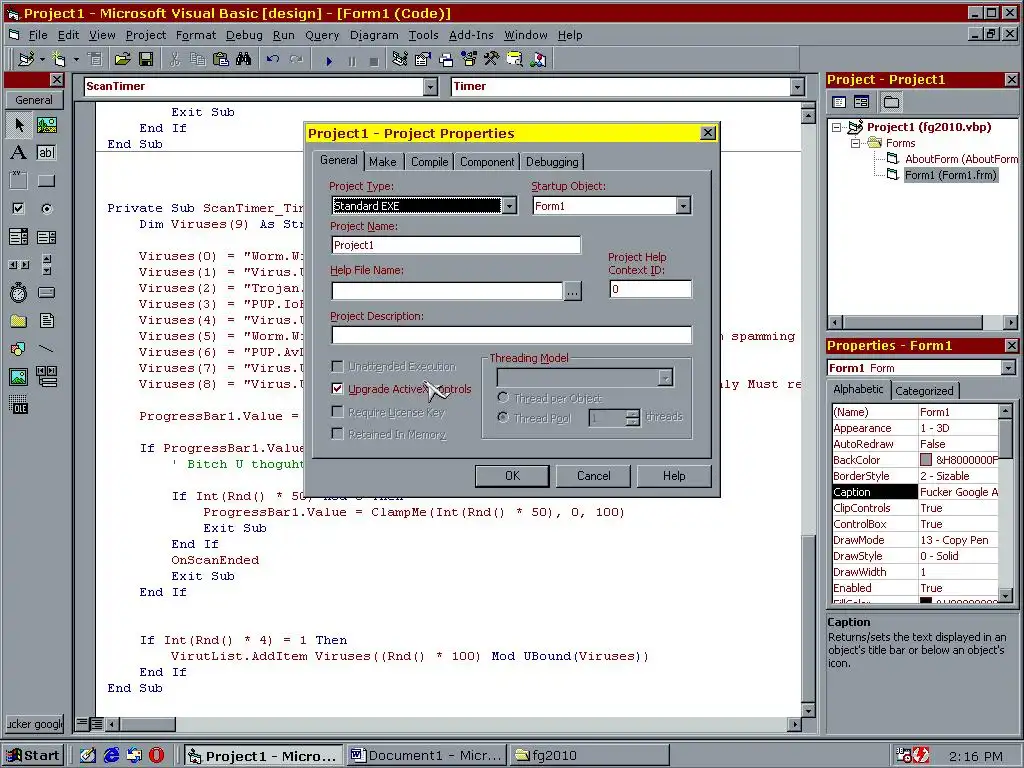1024x768 pixels.
Task: Select the Timer stopwatch tool
Action: click(19, 293)
